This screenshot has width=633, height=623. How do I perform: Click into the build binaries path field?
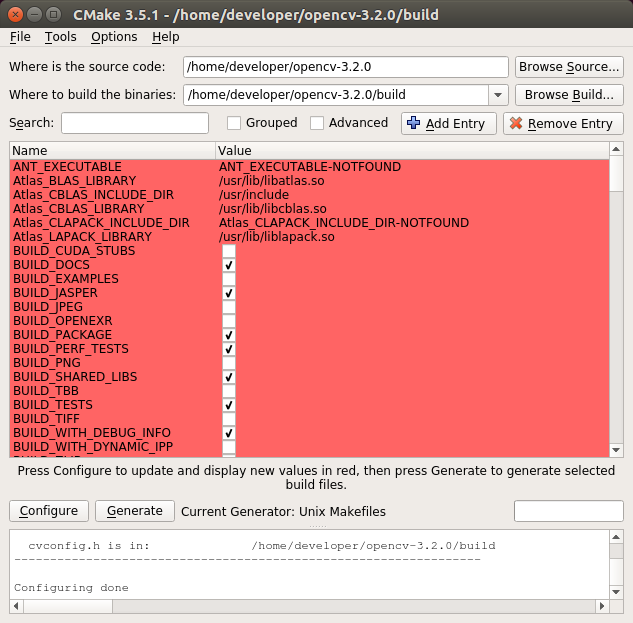[x=336, y=95]
